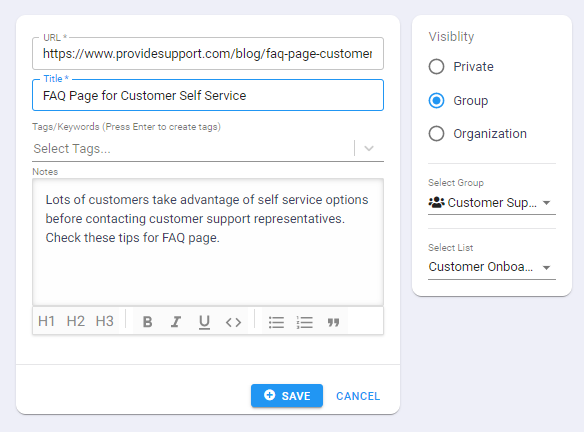The height and width of the screenshot is (432, 584).
Task: Toggle italic formatting in notes editor
Action: pos(176,321)
